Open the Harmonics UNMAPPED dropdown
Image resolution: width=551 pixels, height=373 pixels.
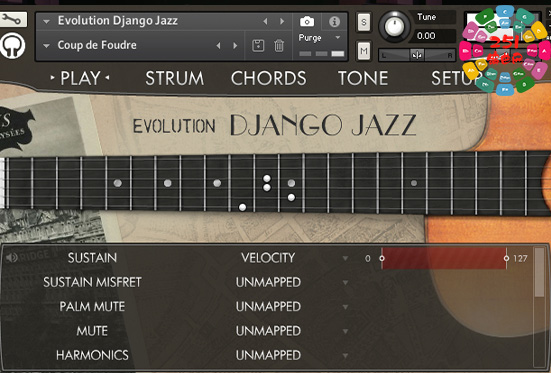coord(345,355)
